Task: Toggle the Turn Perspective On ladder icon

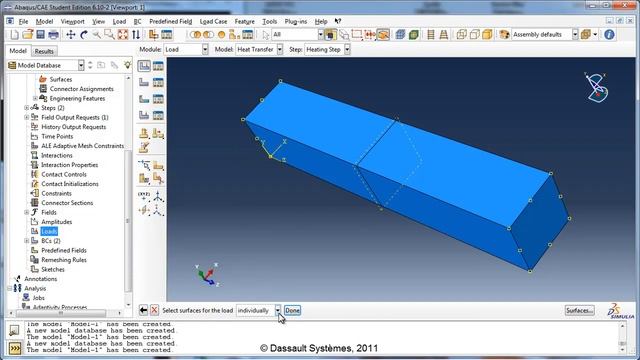Action: click(444, 35)
